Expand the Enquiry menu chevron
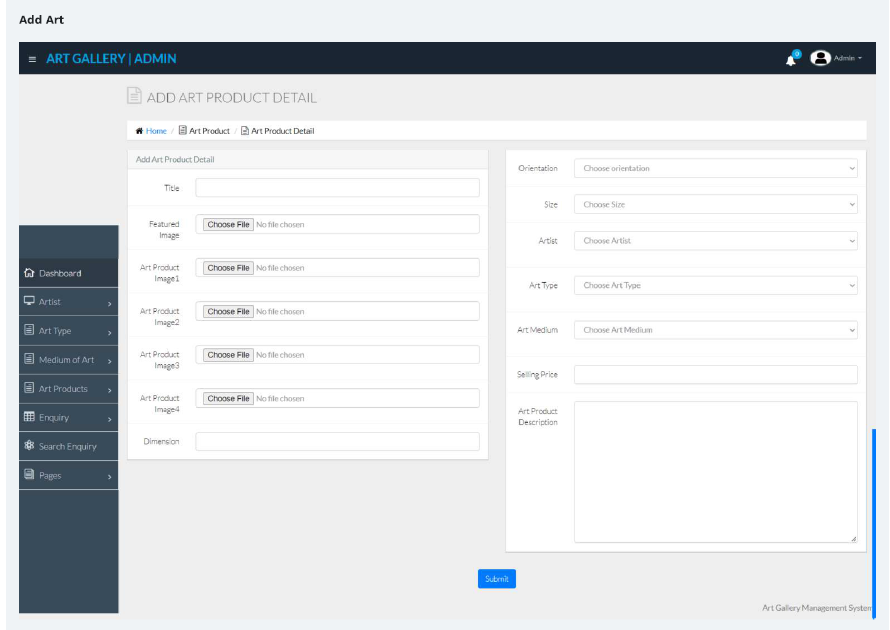This screenshot has width=890, height=630. [x=110, y=419]
